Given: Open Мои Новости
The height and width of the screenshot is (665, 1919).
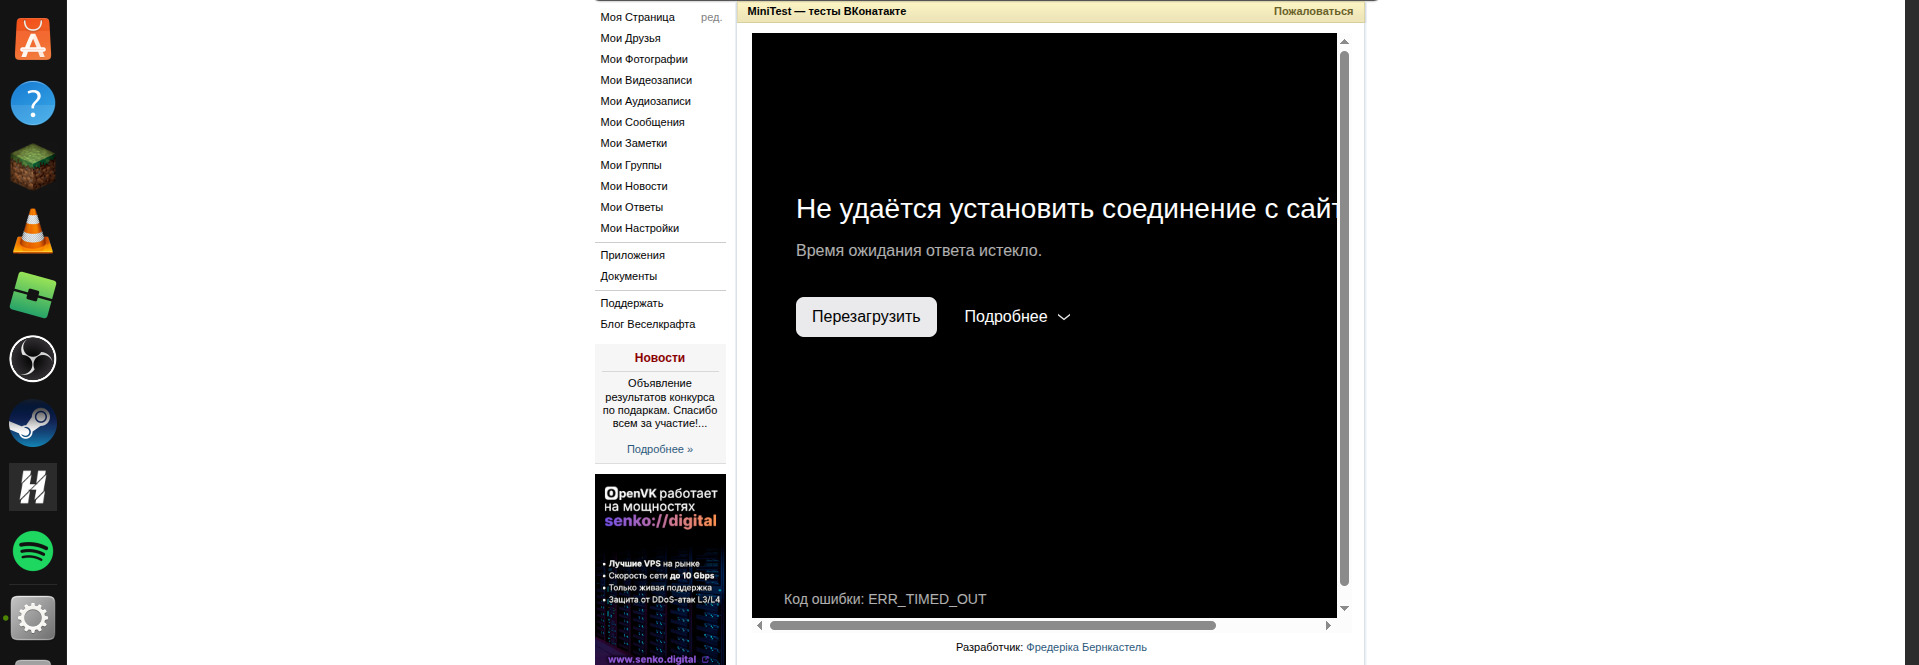Looking at the screenshot, I should point(633,186).
